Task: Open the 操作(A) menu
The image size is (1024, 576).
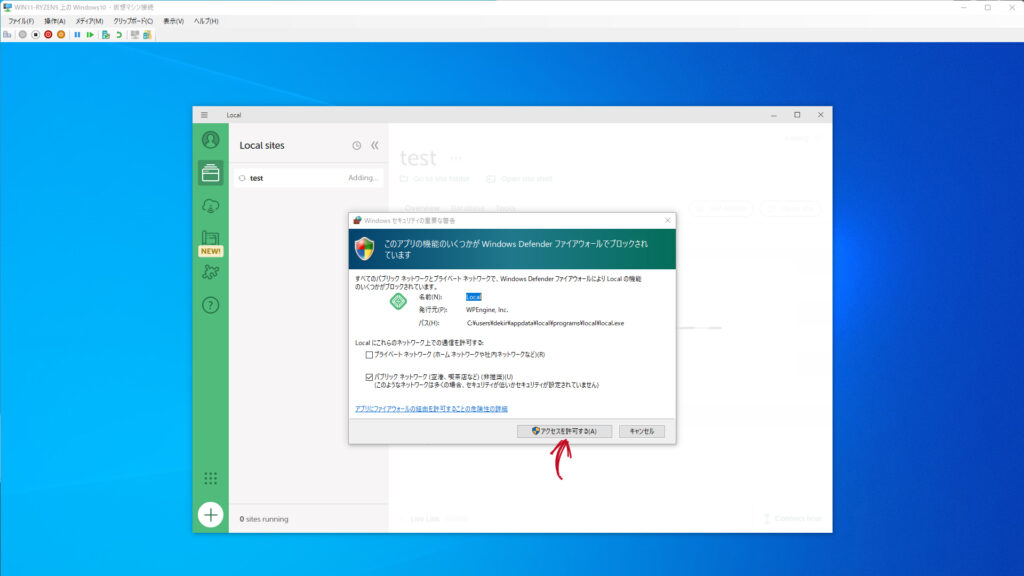Action: (55, 21)
